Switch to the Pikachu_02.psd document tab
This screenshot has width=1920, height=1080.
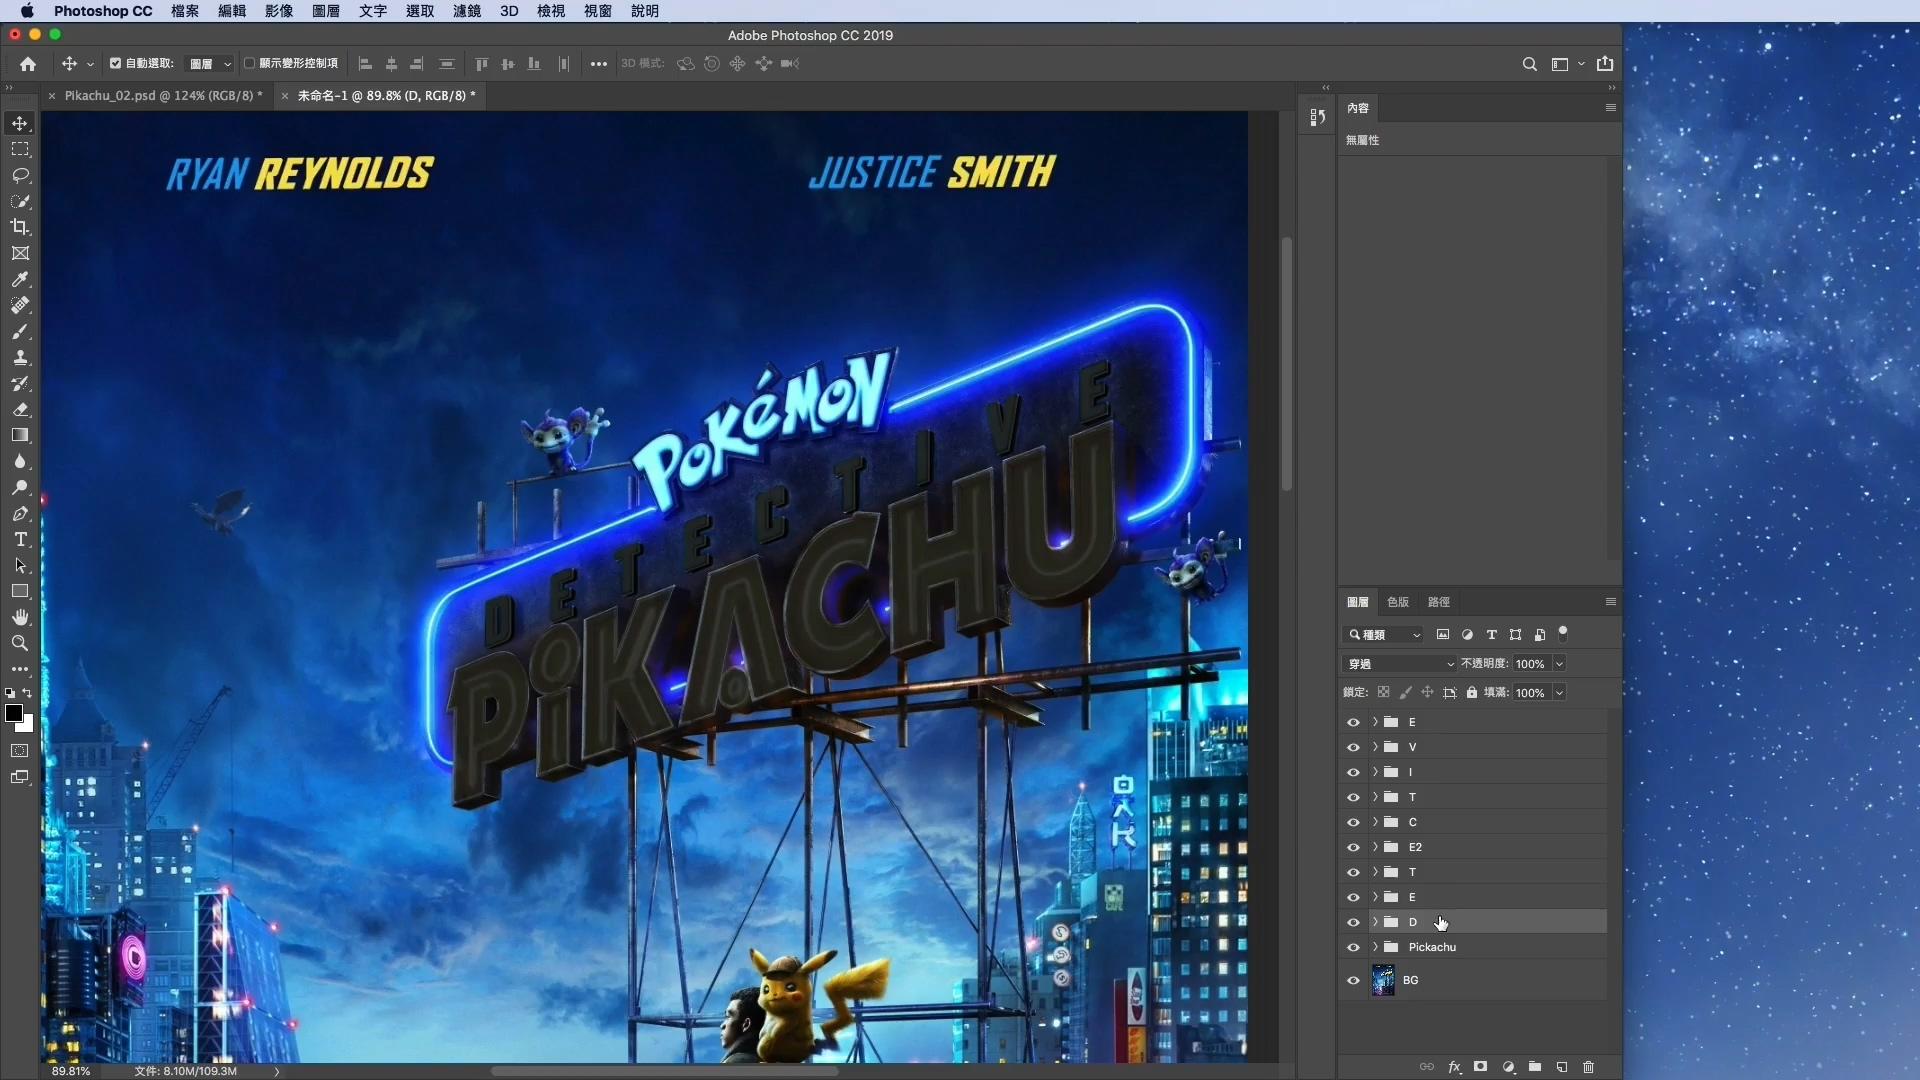(x=163, y=96)
